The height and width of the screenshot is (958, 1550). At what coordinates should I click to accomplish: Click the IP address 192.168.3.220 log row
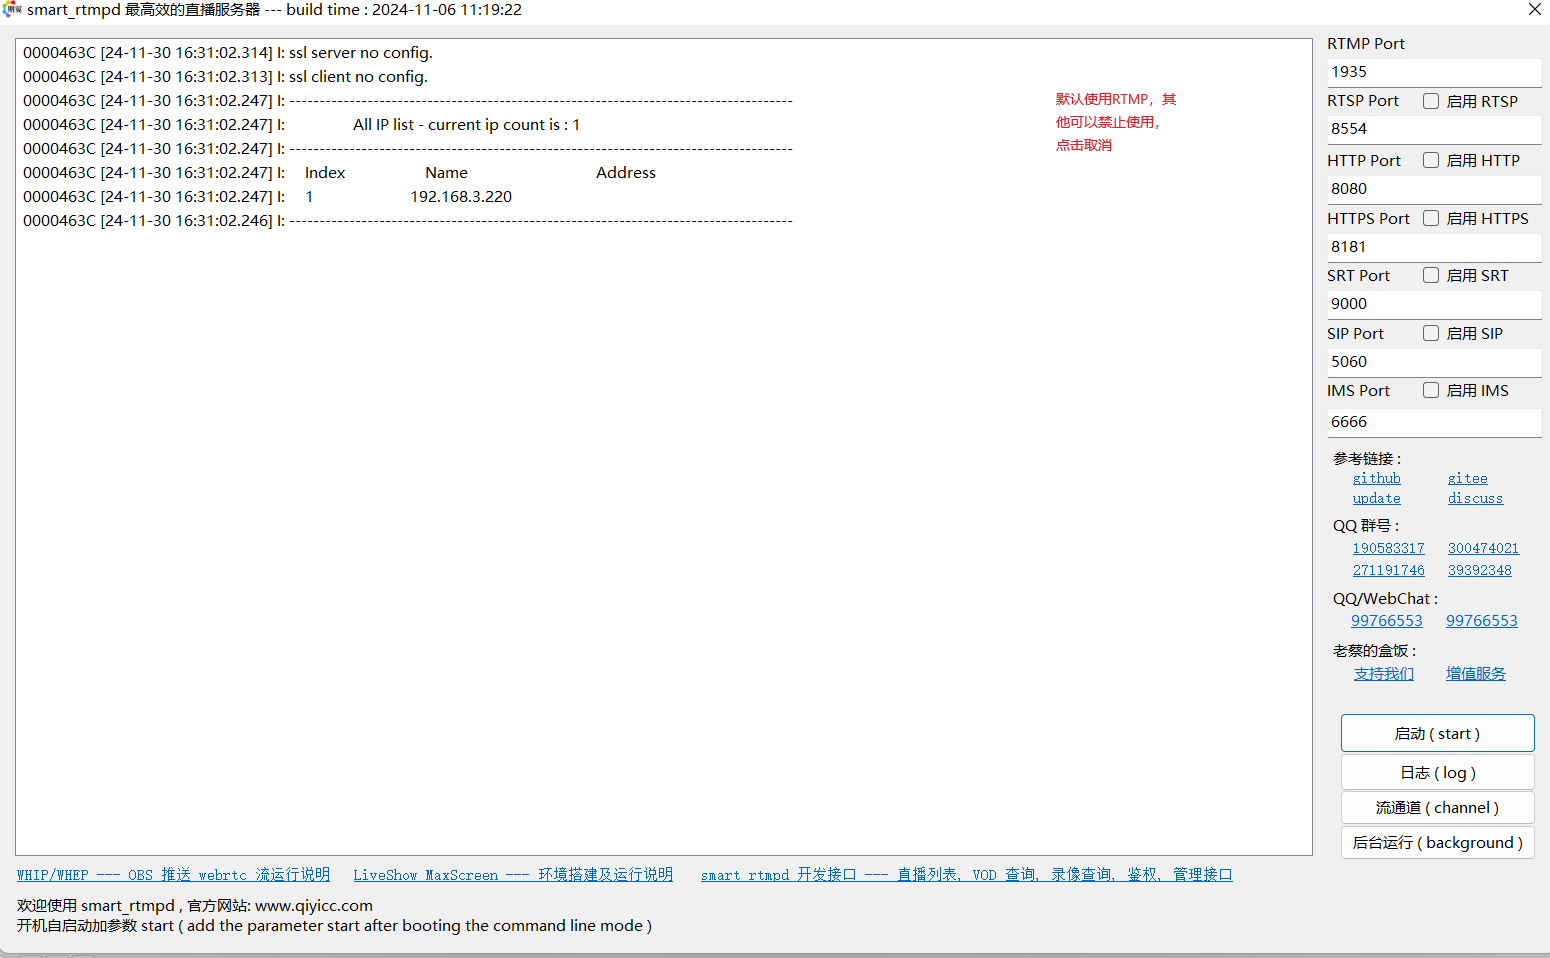tap(267, 197)
